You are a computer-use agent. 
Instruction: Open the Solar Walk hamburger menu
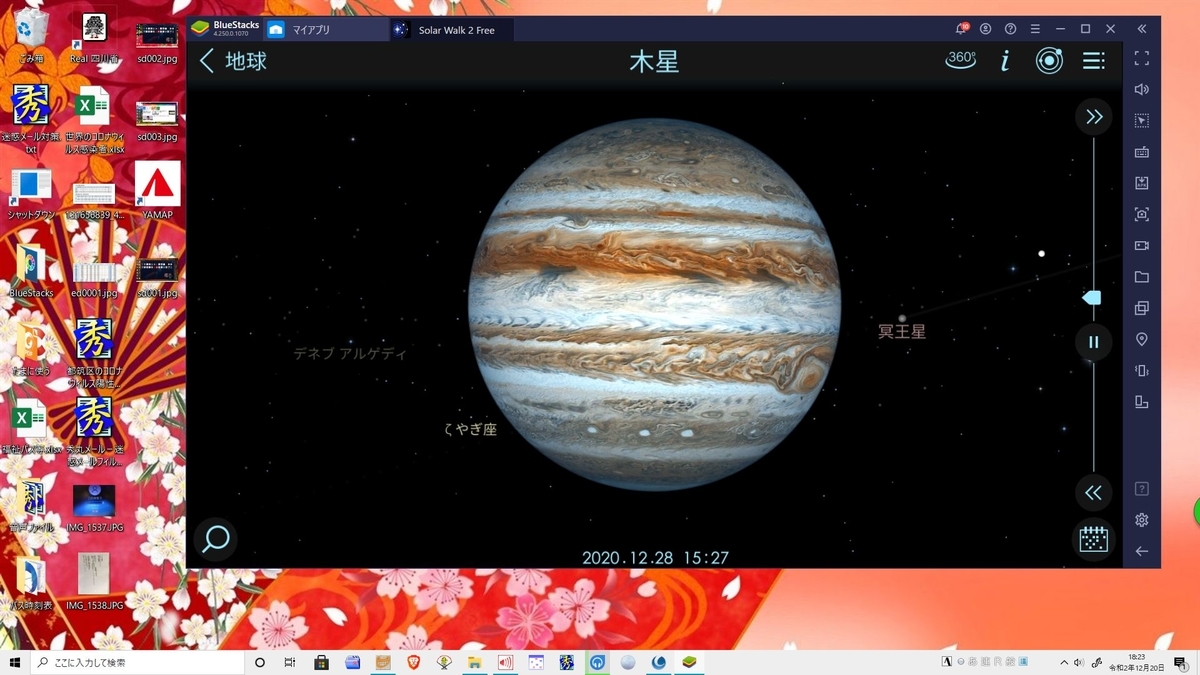point(1094,61)
